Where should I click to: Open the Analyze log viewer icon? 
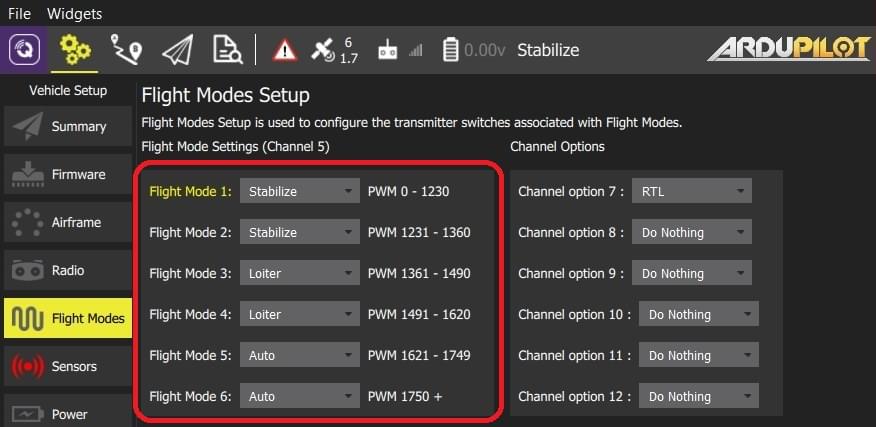tap(227, 50)
